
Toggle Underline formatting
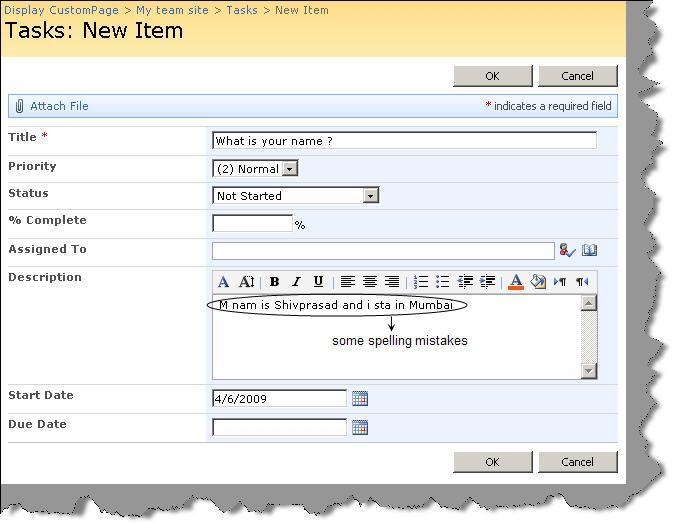(x=318, y=282)
